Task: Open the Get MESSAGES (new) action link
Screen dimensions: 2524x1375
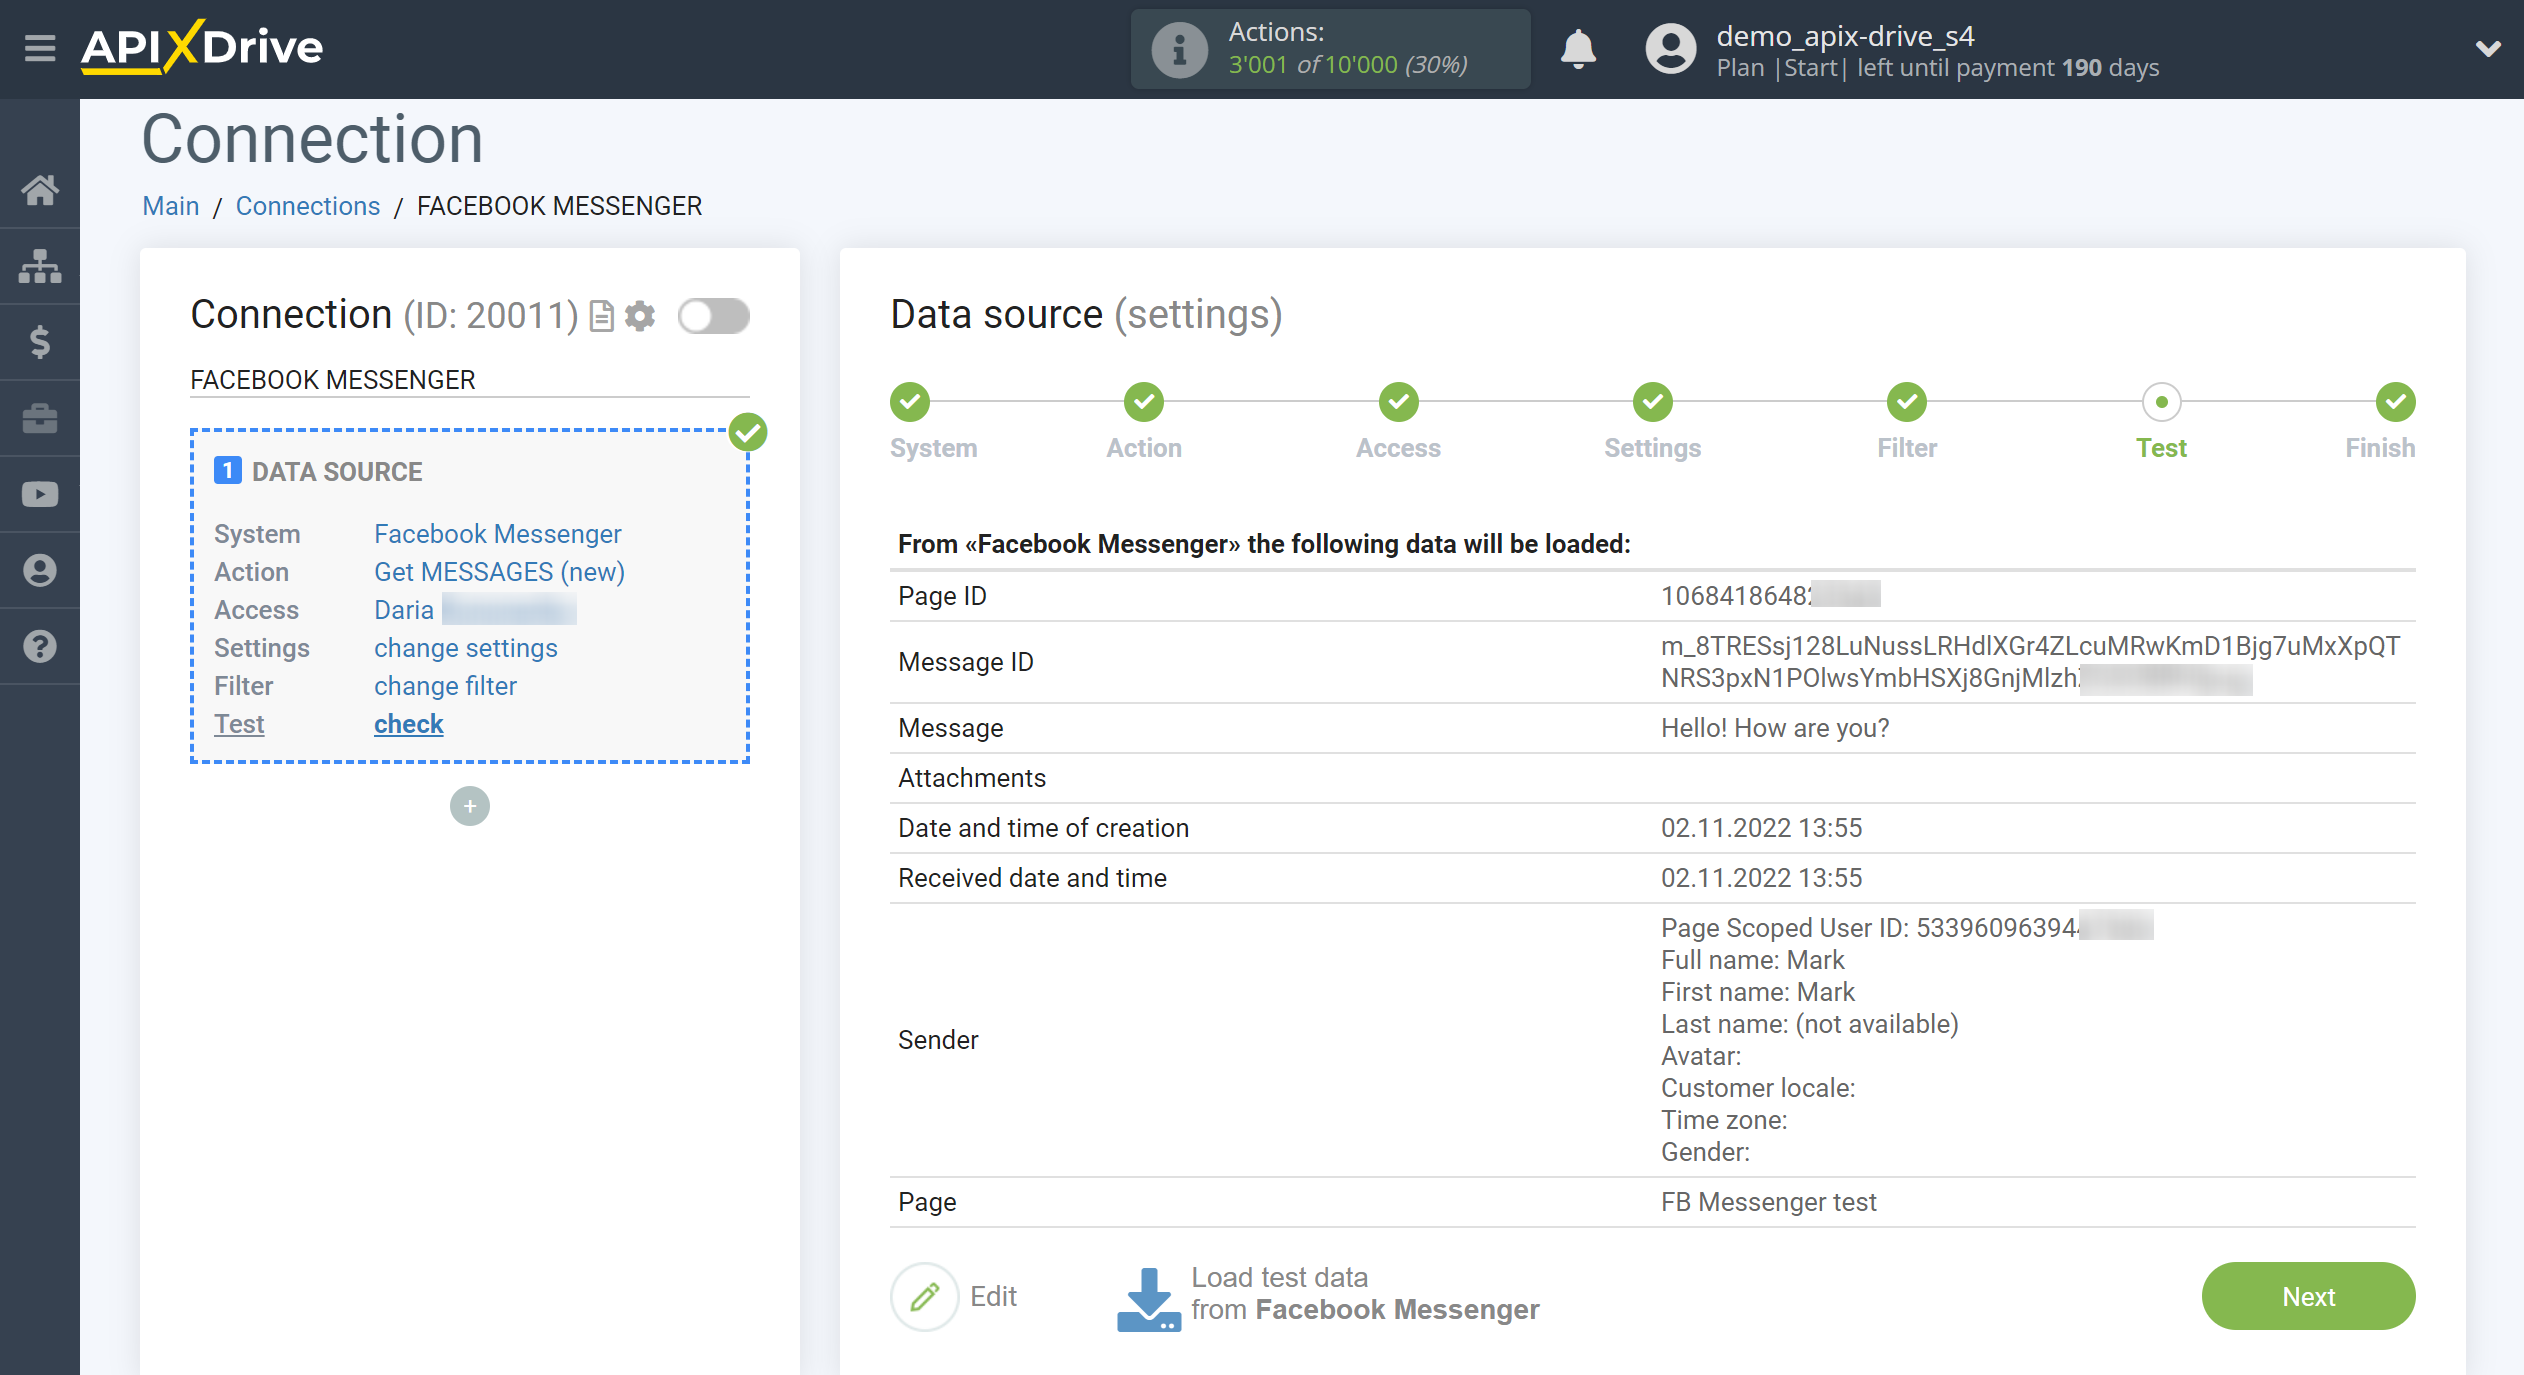Action: click(499, 572)
